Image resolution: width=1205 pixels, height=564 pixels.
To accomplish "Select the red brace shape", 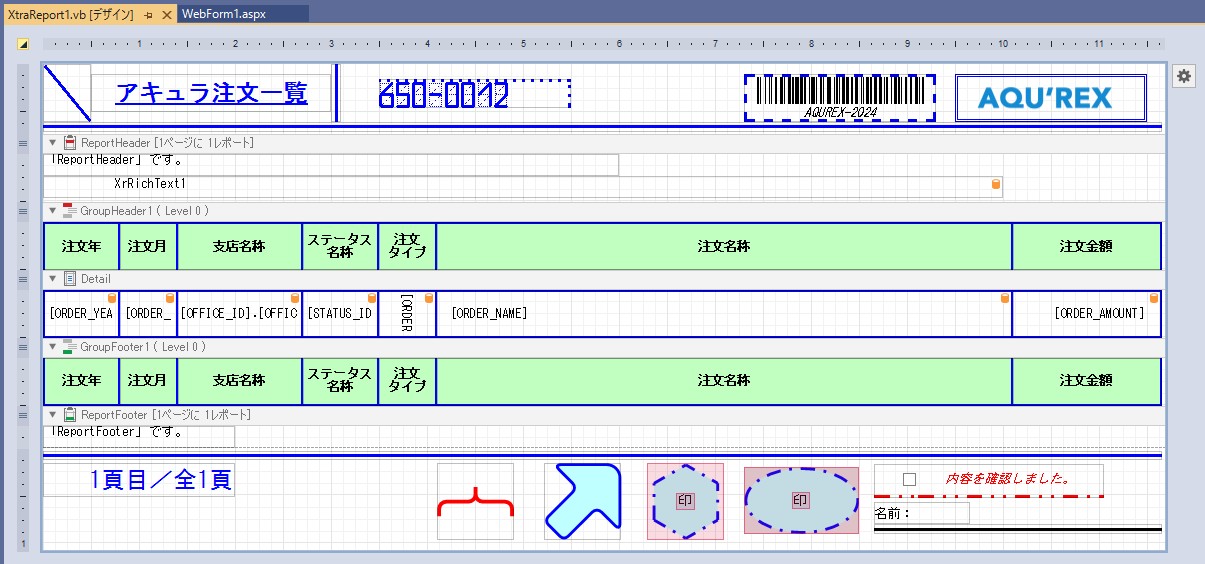I will pyautogui.click(x=475, y=502).
